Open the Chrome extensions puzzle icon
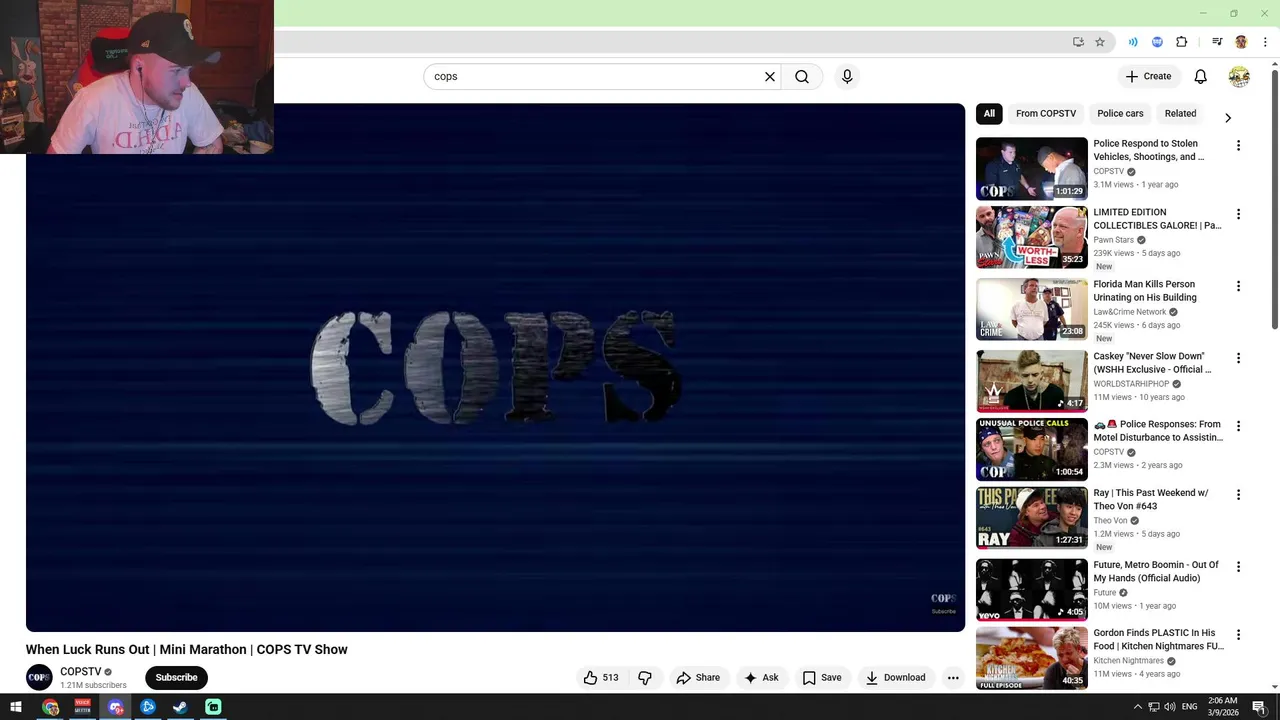Viewport: 1280px width, 720px height. click(1182, 42)
